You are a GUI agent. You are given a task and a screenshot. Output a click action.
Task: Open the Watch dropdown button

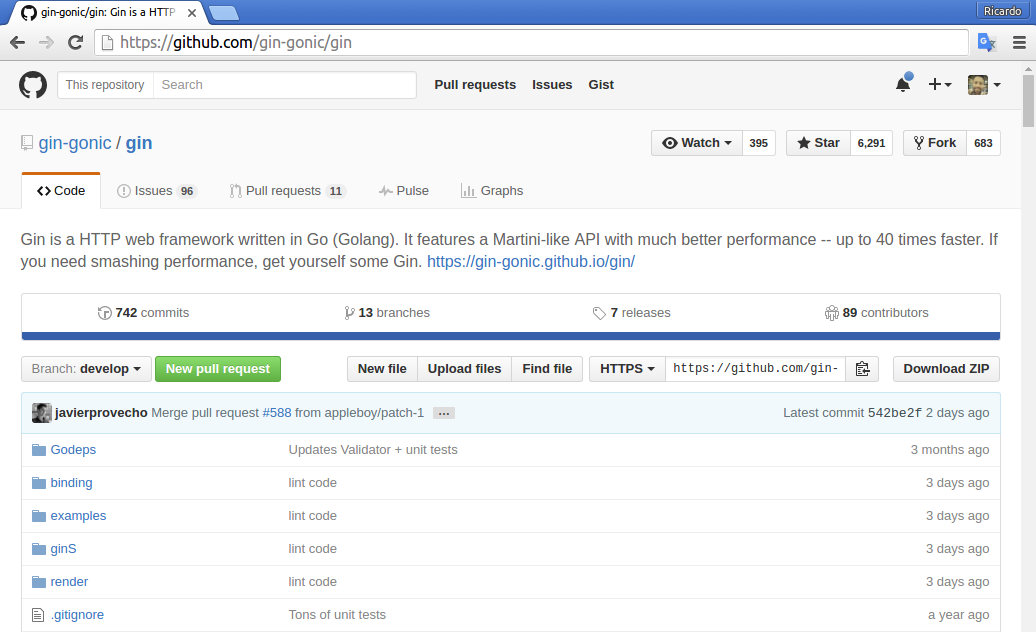pyautogui.click(x=697, y=143)
